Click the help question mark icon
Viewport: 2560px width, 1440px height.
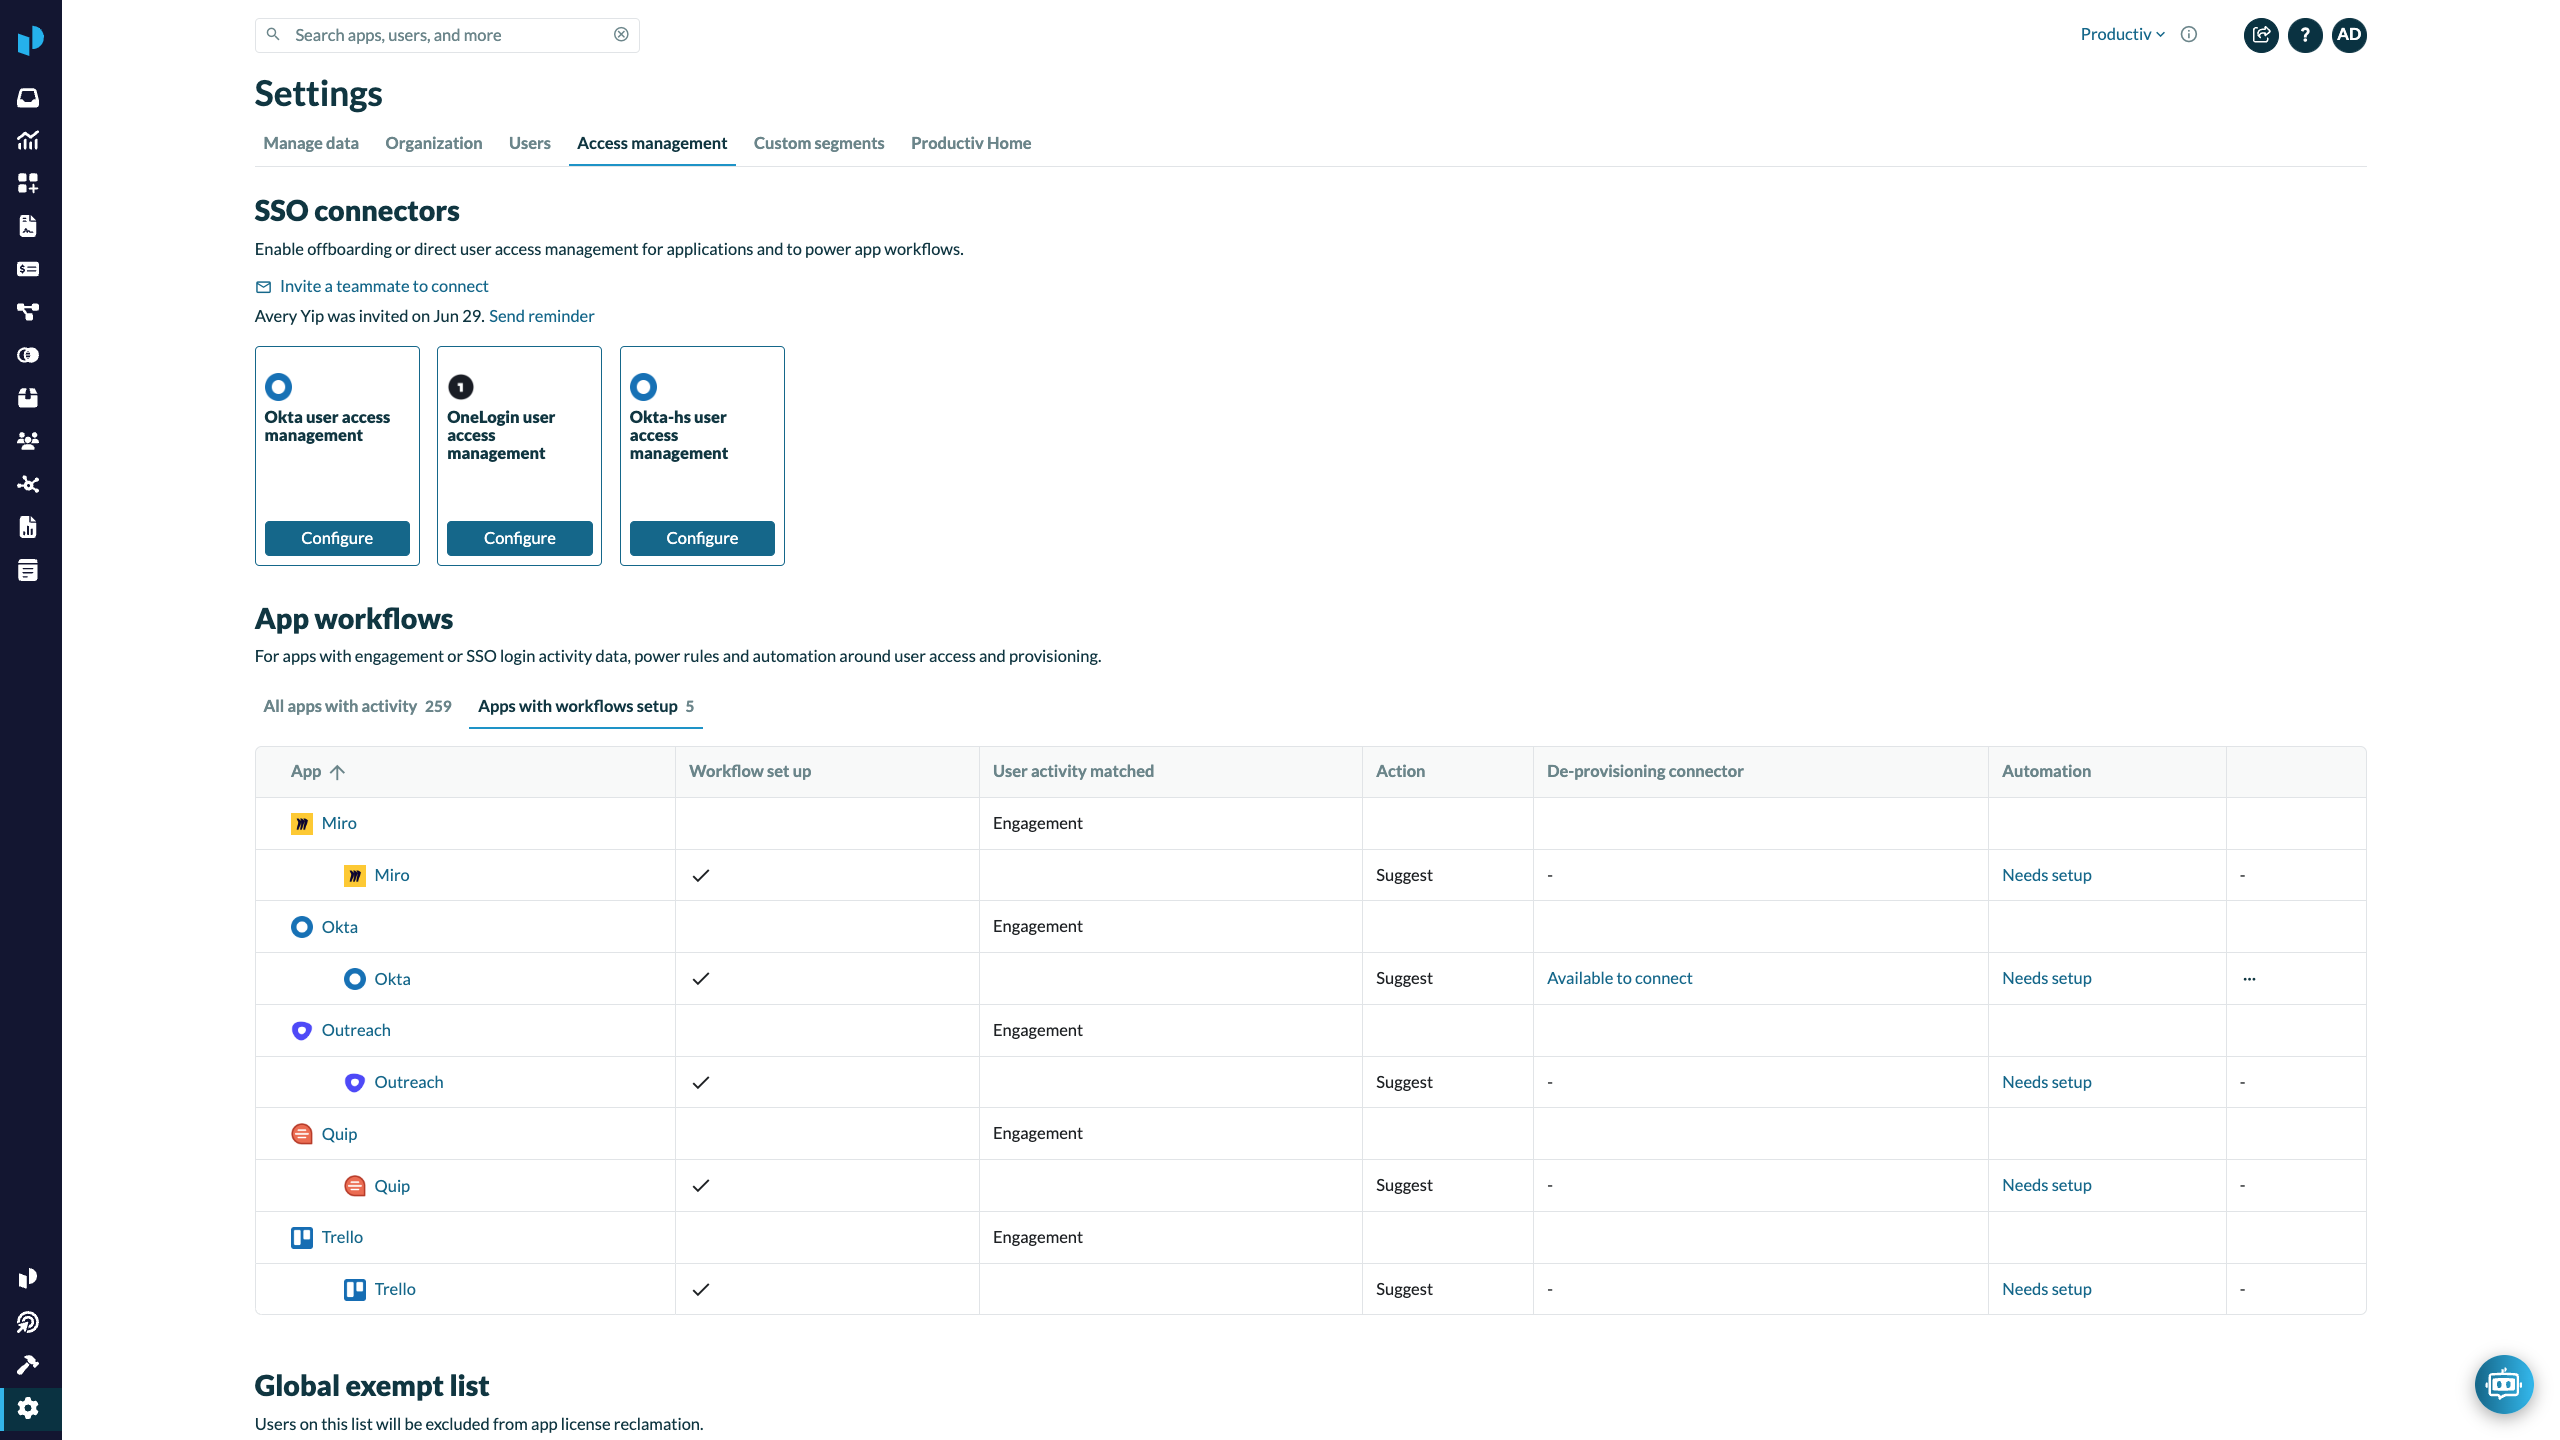[x=2305, y=35]
